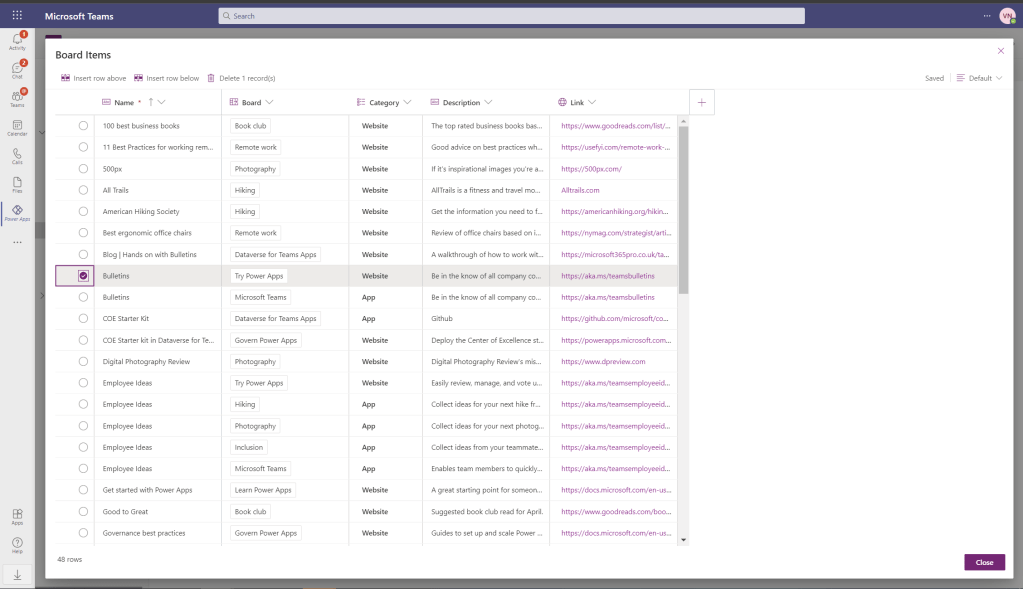Viewport: 1023px width, 589px height.
Task: Expand the Board column dropdown
Action: pyautogui.click(x=269, y=102)
